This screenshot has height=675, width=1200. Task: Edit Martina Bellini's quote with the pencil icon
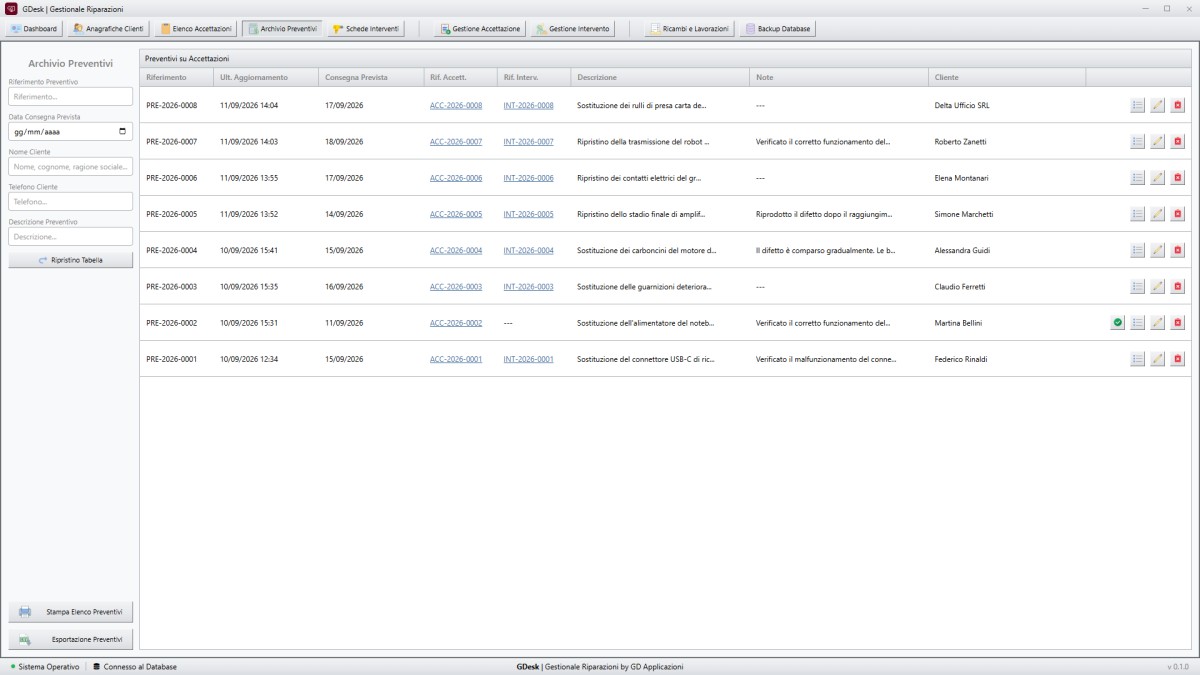tap(1157, 323)
